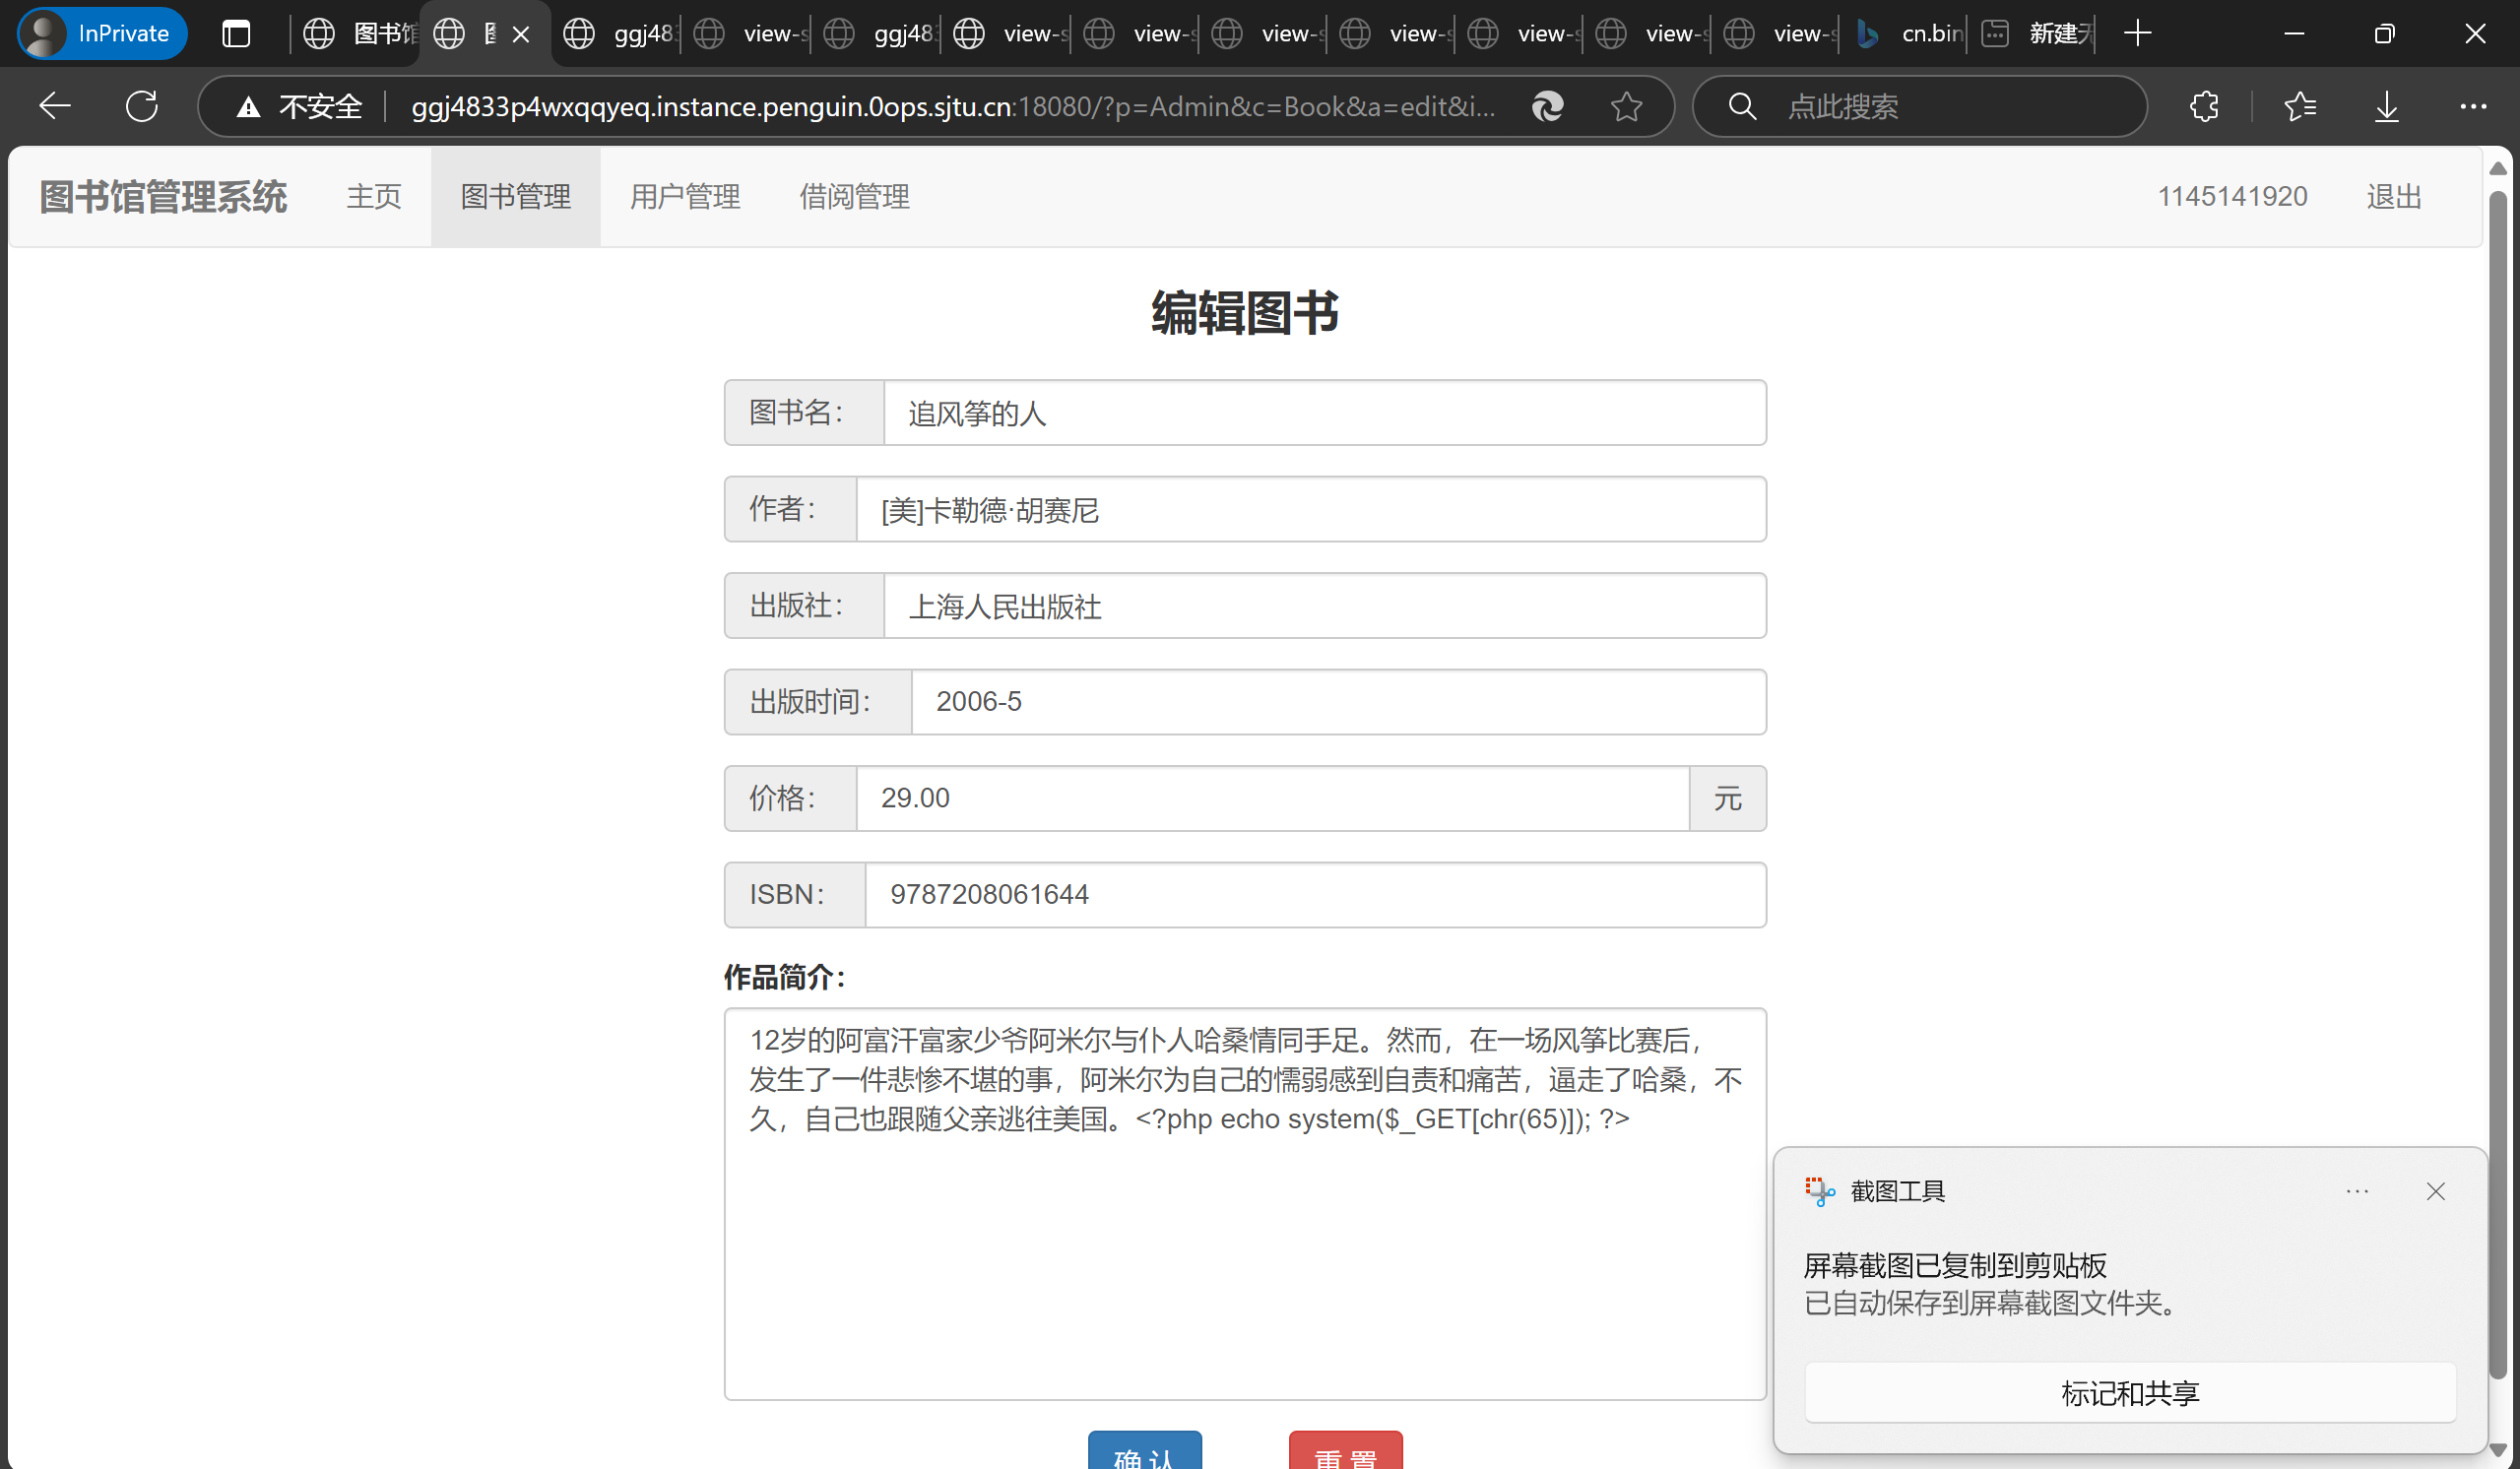
Task: Open the tab actions vertical tabs icon
Action: pyautogui.click(x=236, y=34)
